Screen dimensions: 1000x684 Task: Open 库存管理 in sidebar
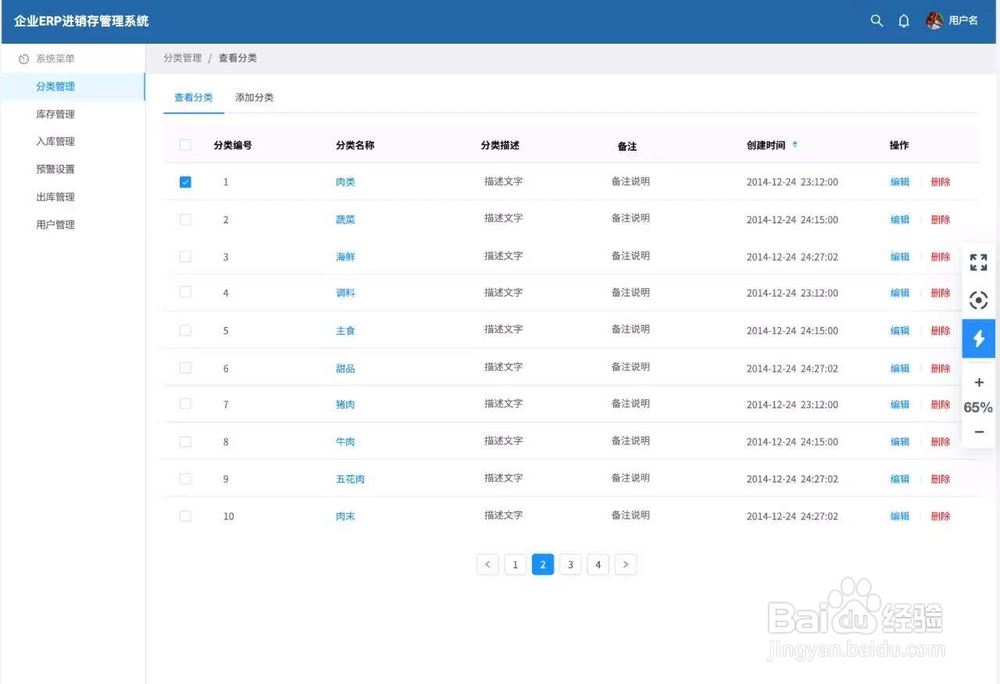[55, 114]
